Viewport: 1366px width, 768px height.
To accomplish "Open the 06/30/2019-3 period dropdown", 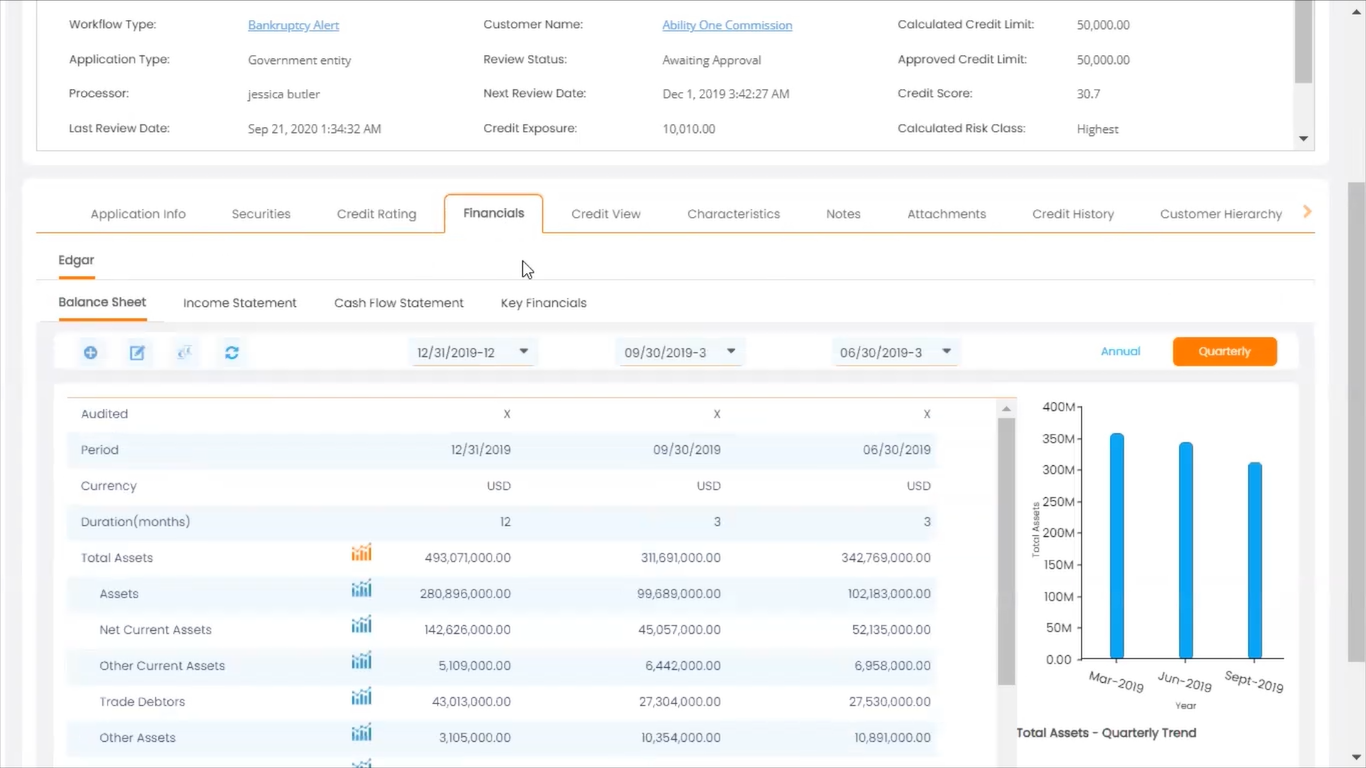I will (895, 352).
